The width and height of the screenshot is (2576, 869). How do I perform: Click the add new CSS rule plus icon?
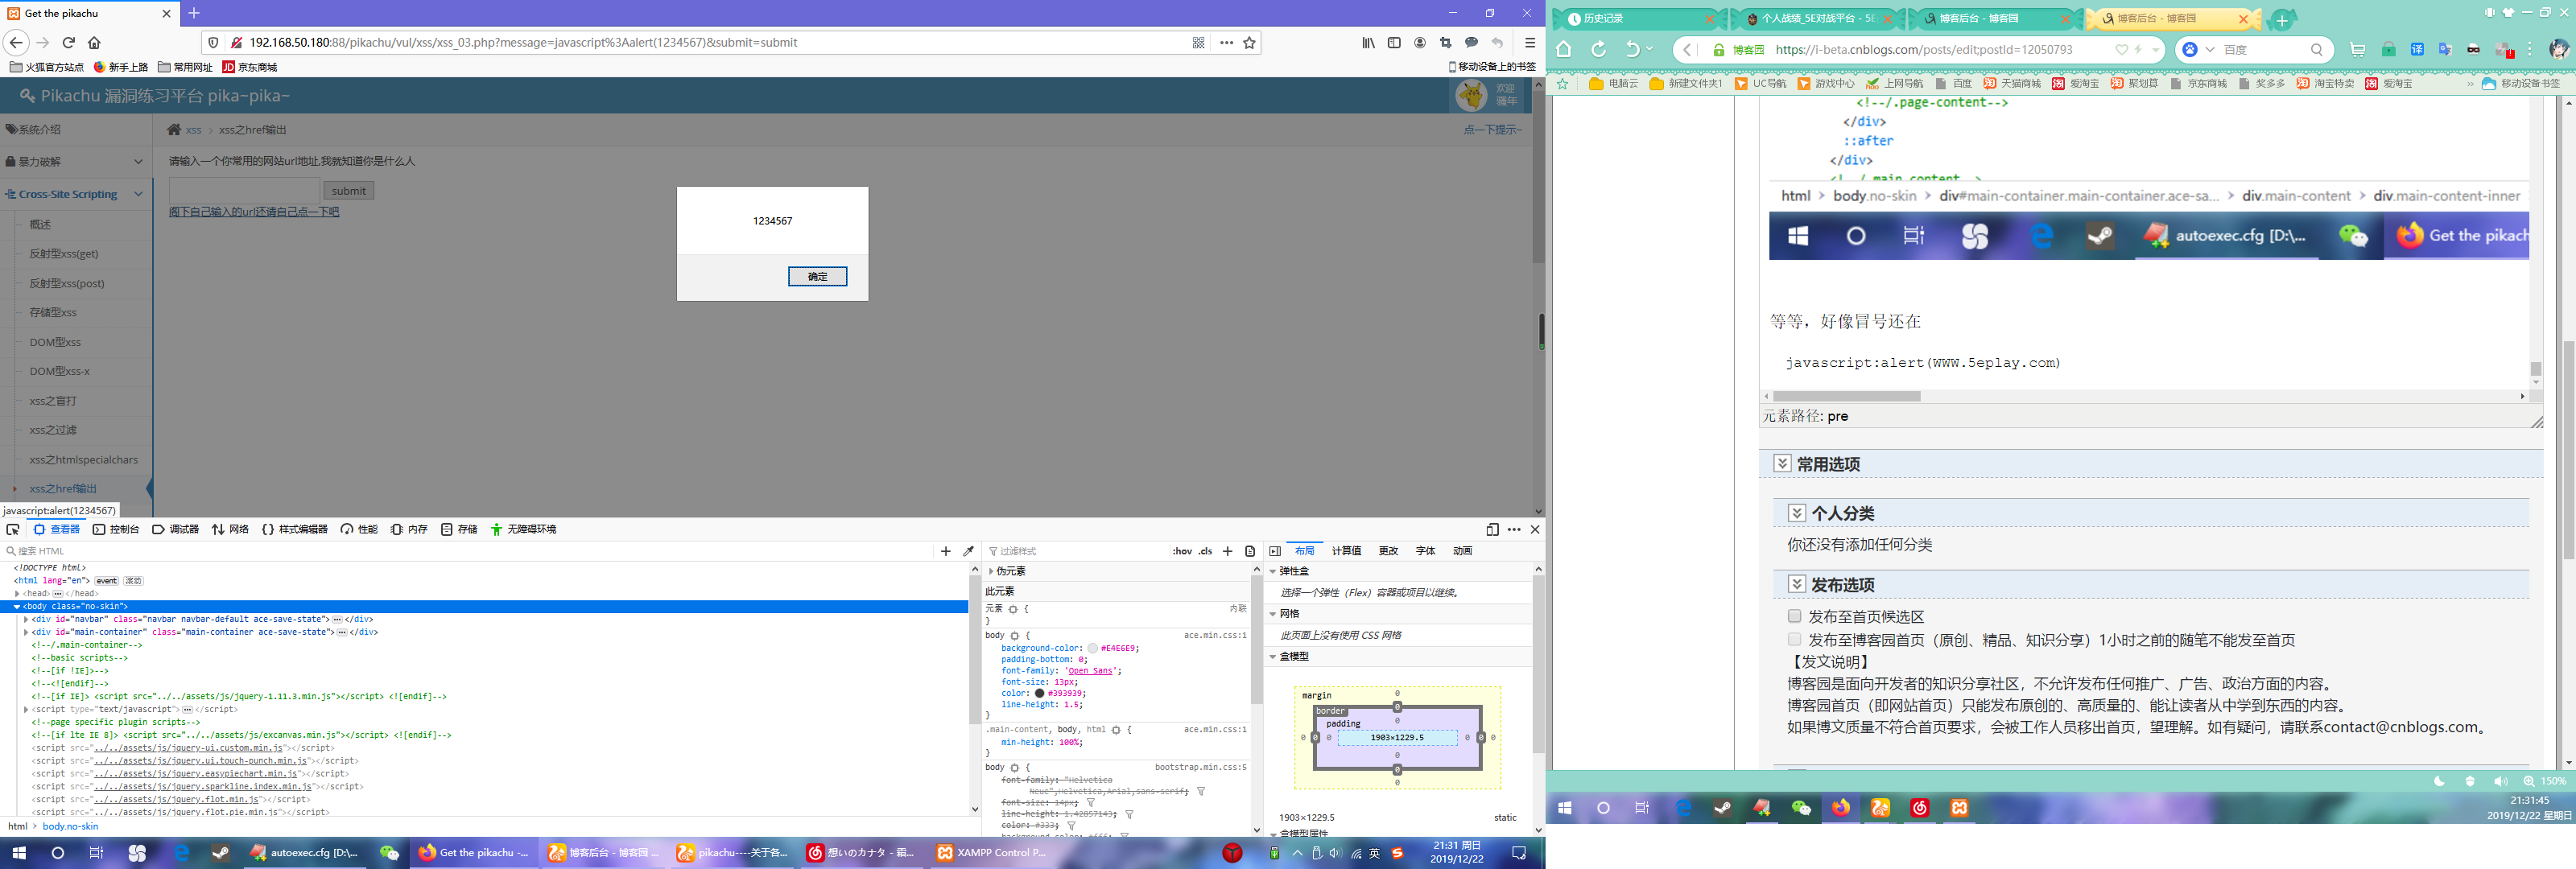click(x=1227, y=551)
